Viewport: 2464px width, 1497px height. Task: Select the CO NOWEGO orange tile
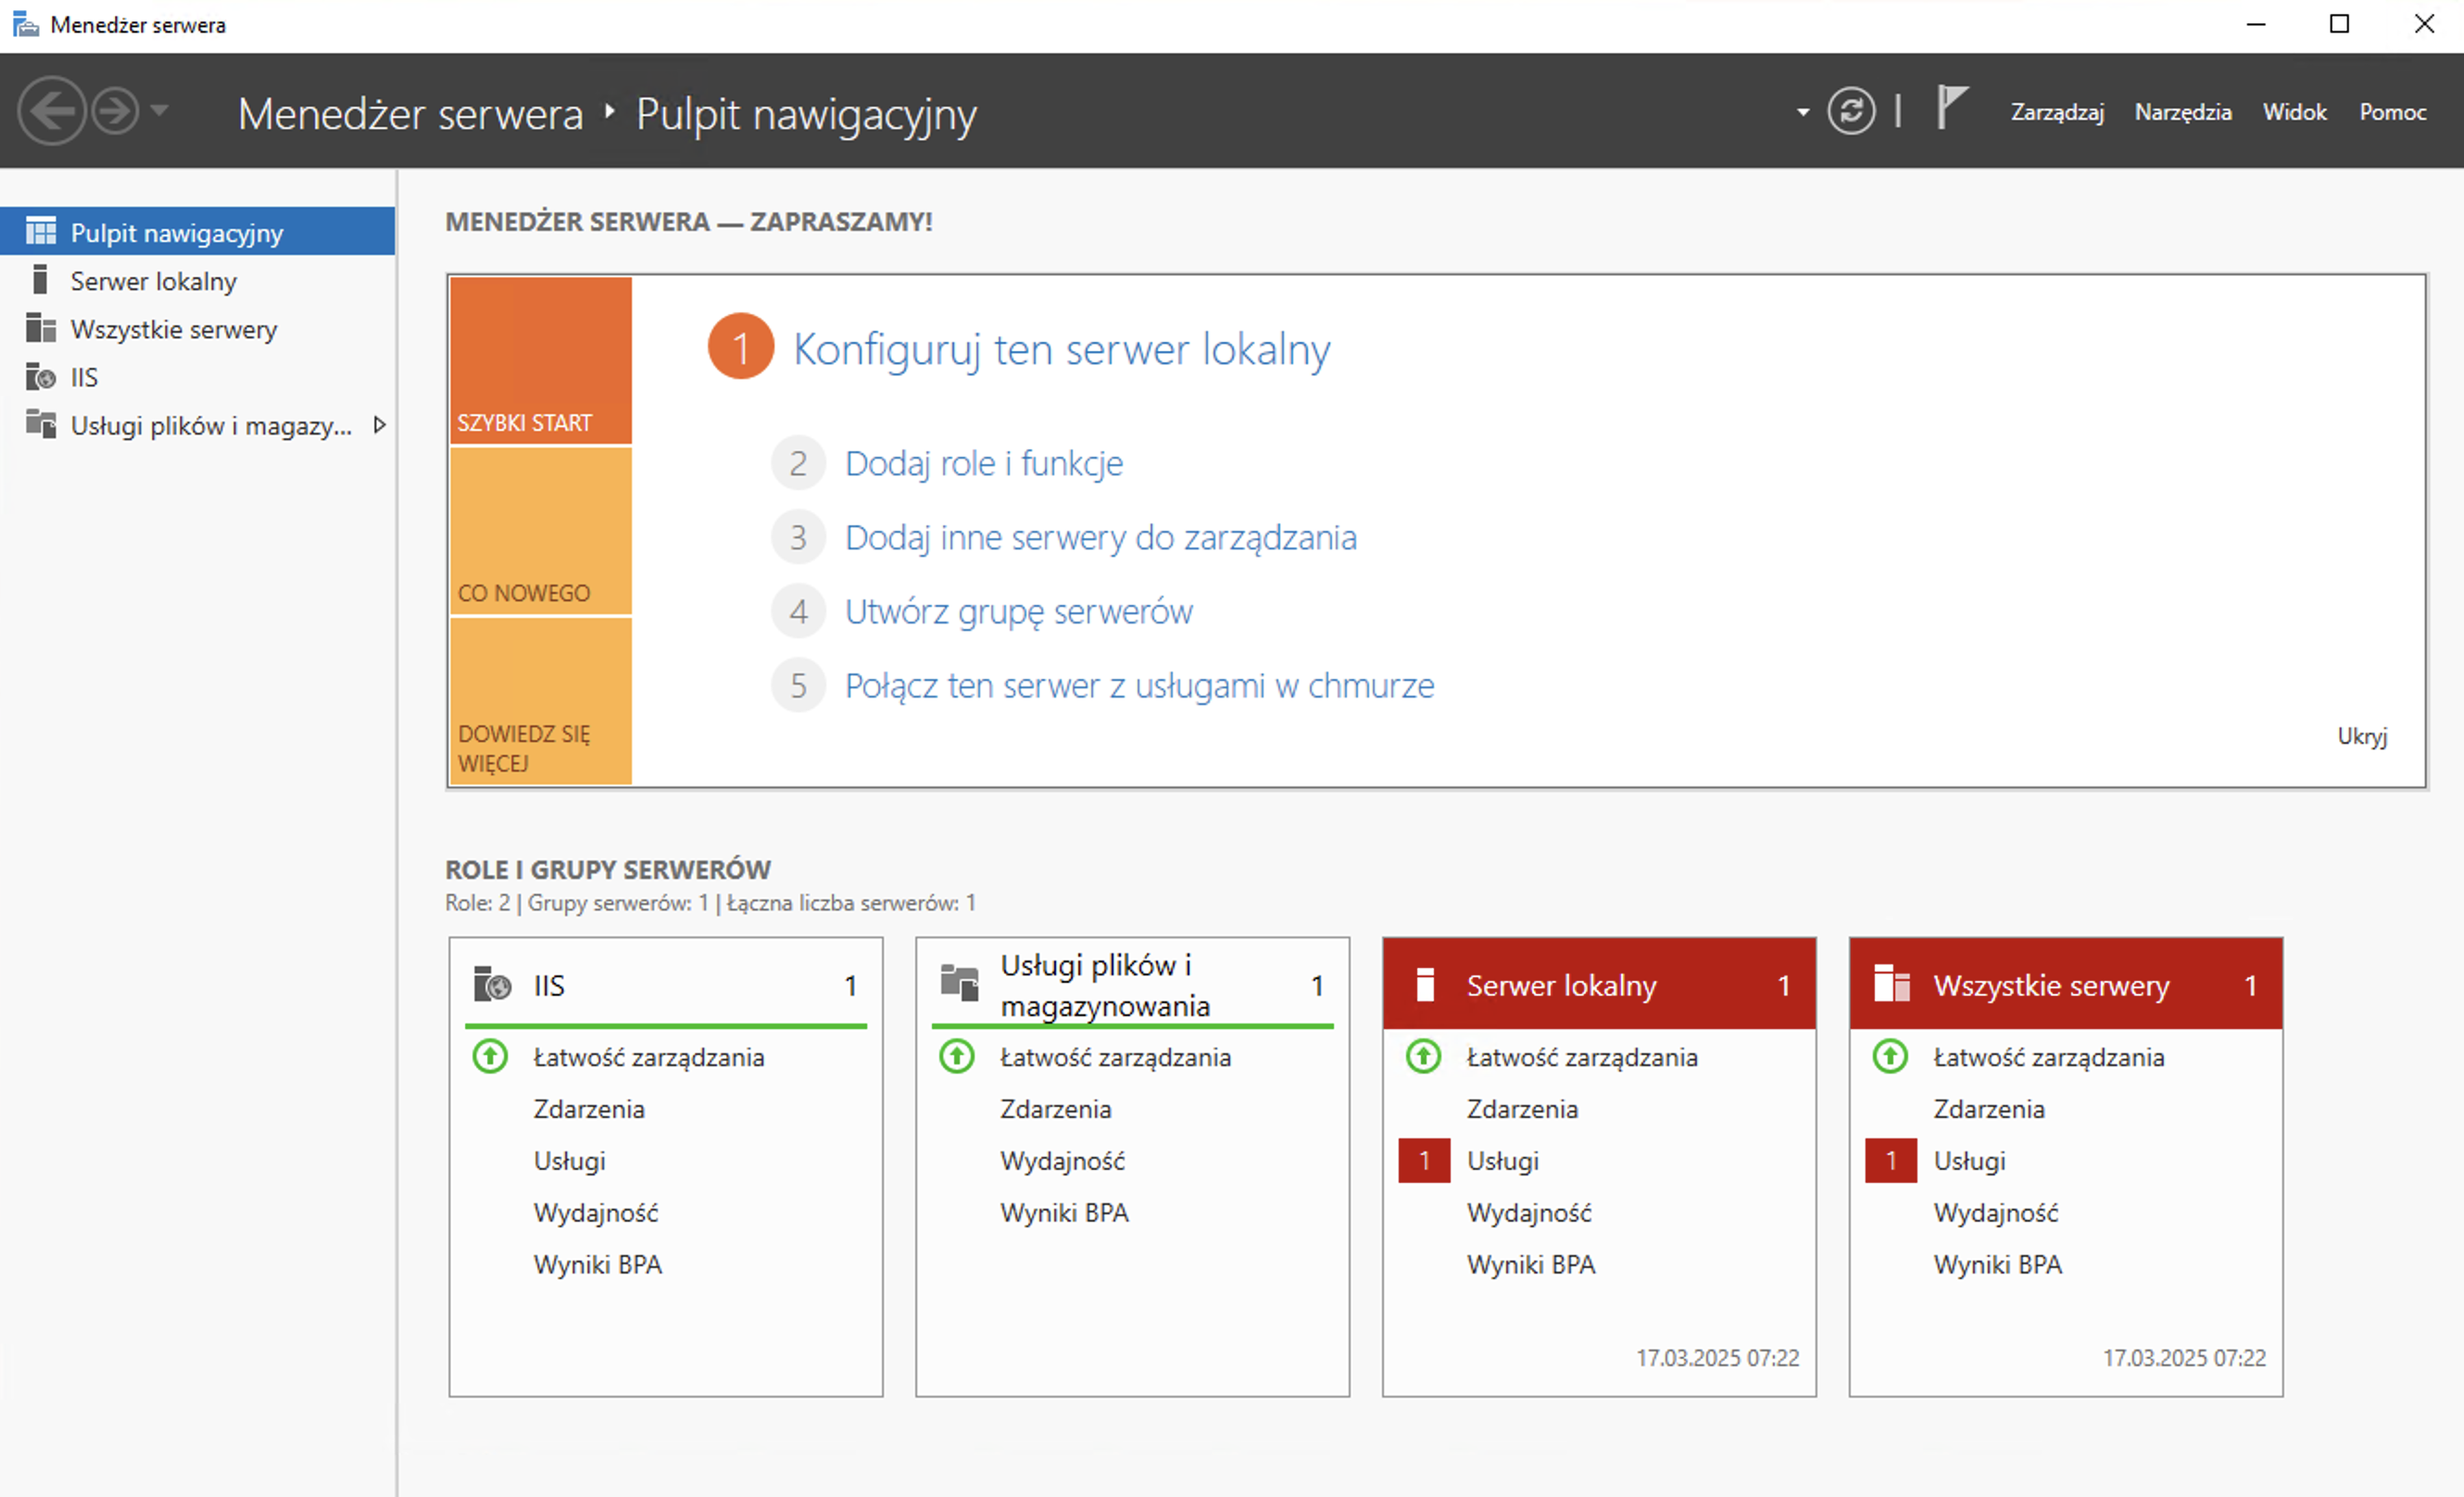[540, 531]
